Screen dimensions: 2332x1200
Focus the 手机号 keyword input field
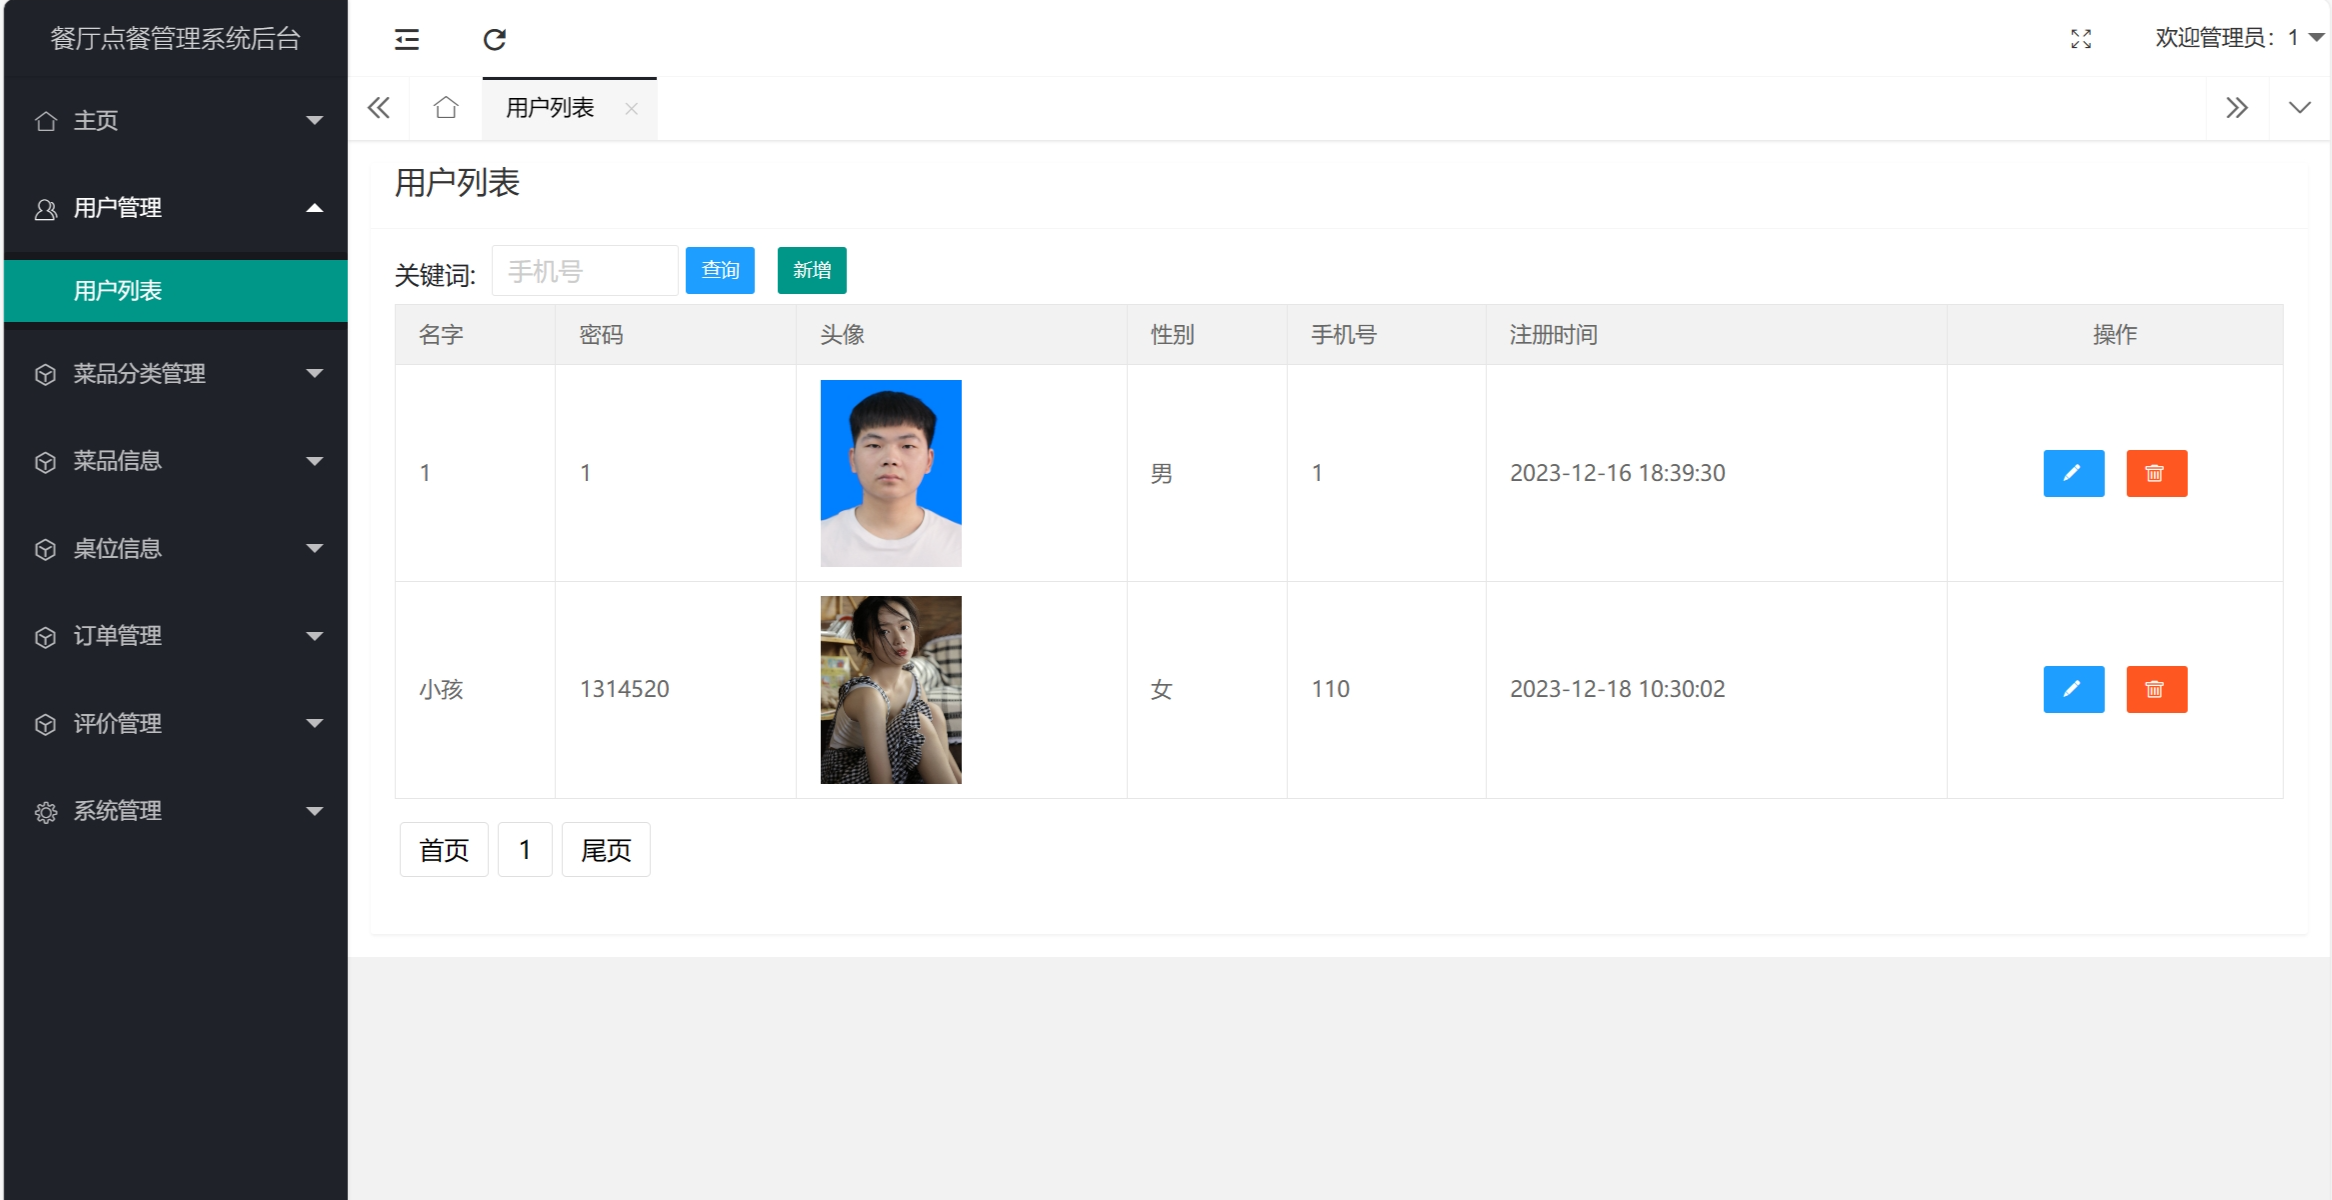pos(584,271)
